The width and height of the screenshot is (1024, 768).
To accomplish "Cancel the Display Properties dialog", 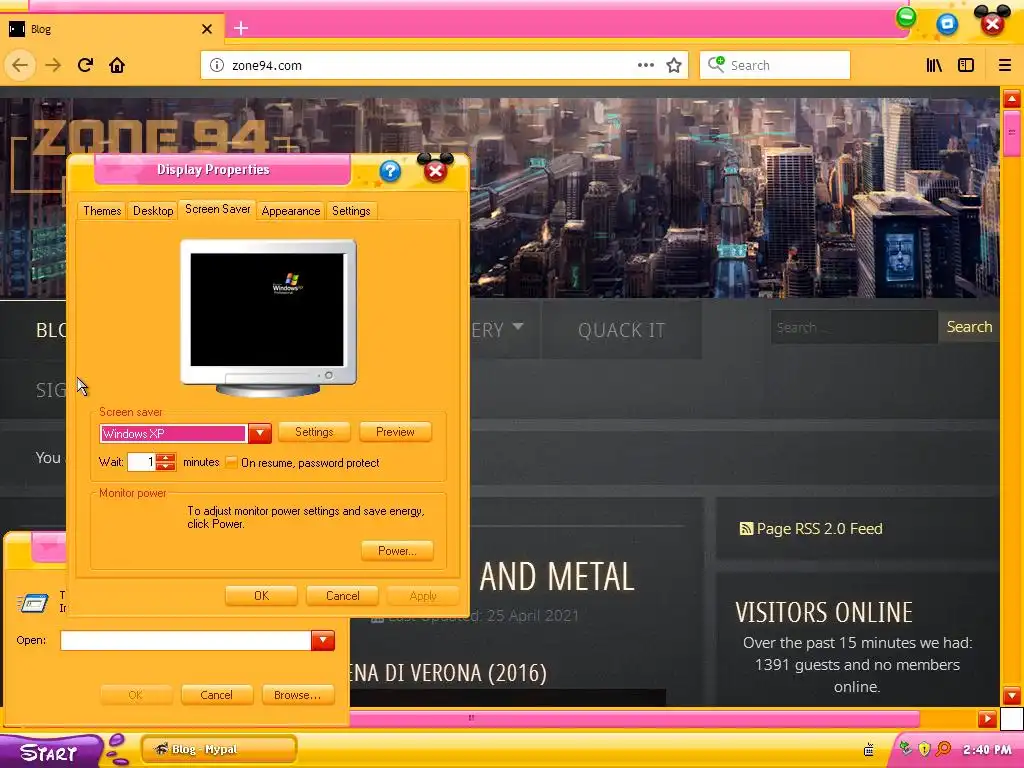I will (x=342, y=596).
